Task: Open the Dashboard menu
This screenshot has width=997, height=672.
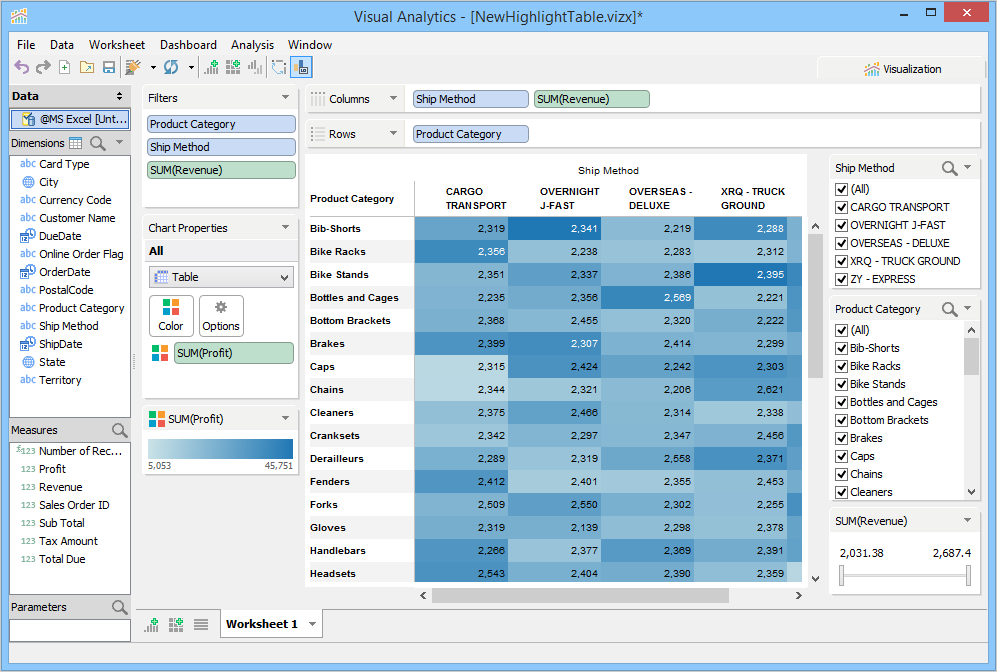Action: (188, 45)
